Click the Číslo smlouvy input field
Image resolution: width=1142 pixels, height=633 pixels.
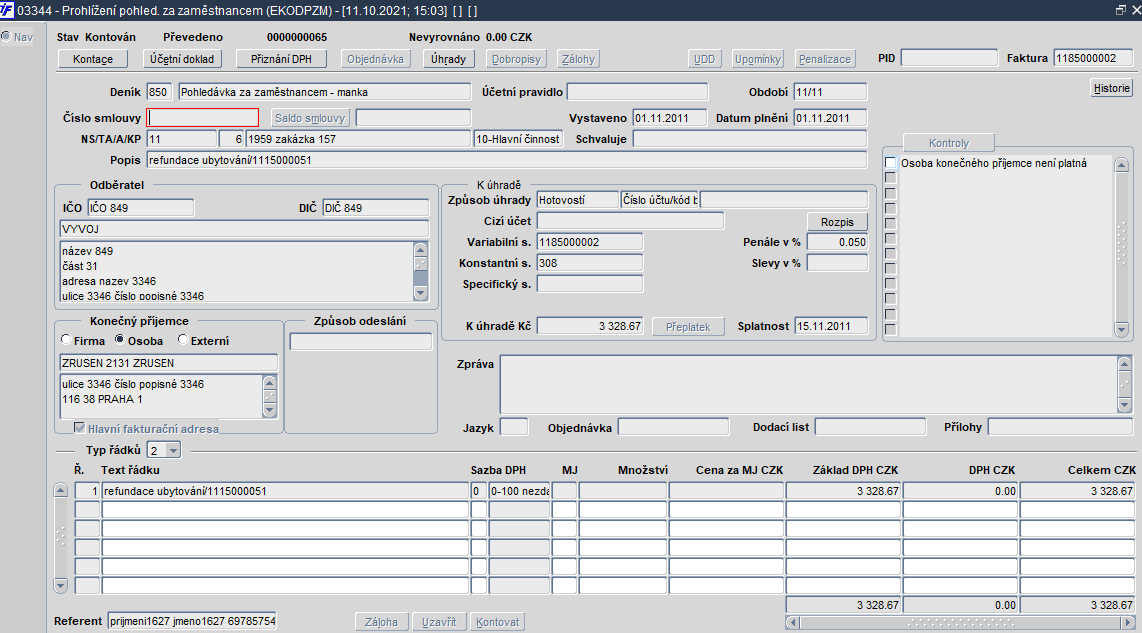point(203,118)
